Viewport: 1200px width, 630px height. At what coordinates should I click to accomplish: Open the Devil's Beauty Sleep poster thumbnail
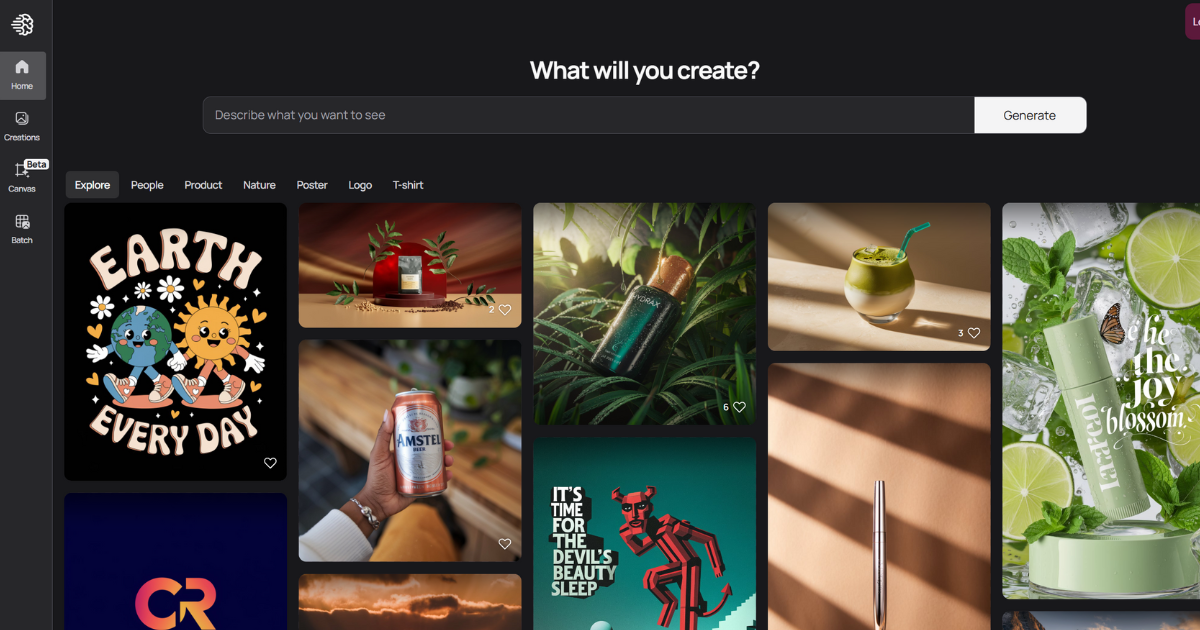pos(644,534)
